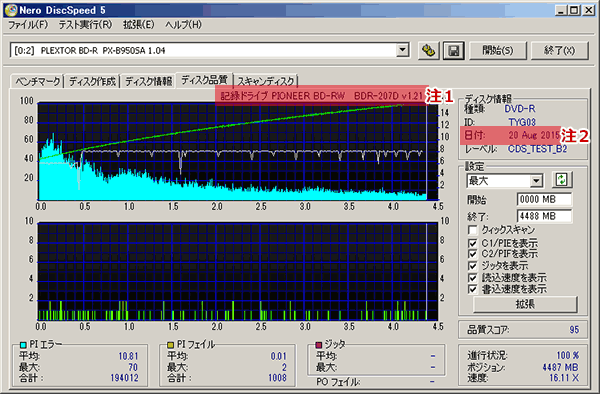Toggle the クイックスキャン checkbox
The height and width of the screenshot is (394, 600).
coord(473,230)
